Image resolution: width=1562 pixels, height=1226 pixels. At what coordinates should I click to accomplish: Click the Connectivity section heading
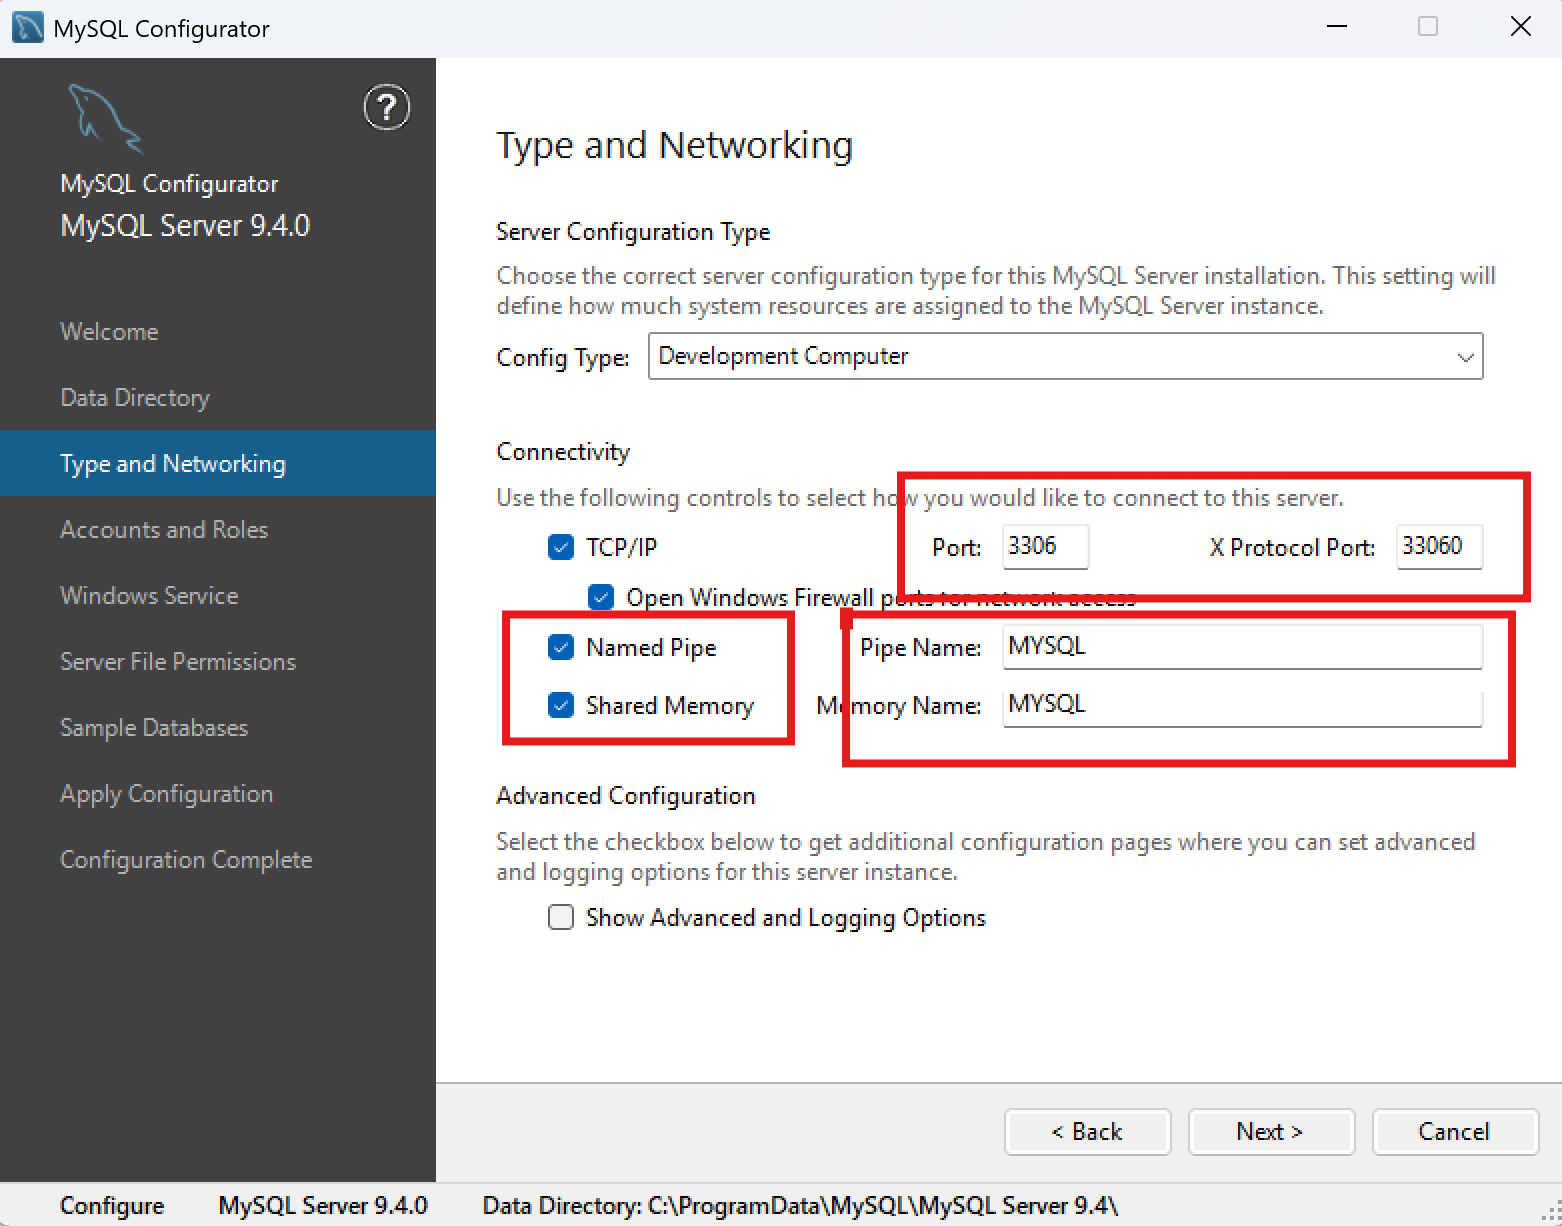tap(563, 452)
